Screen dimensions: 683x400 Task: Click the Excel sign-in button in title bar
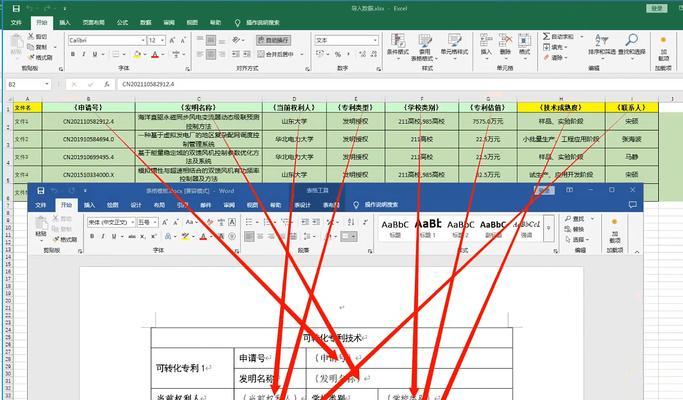656,8
